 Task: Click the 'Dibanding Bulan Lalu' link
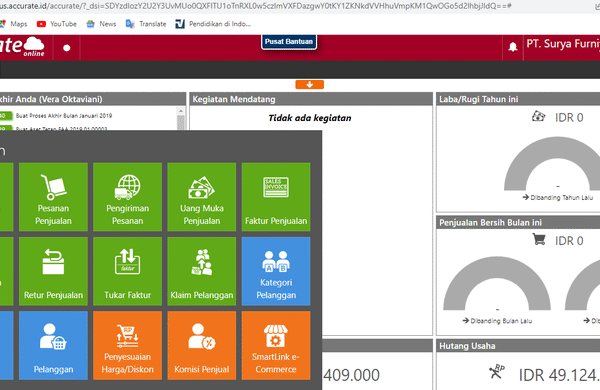(x=497, y=321)
